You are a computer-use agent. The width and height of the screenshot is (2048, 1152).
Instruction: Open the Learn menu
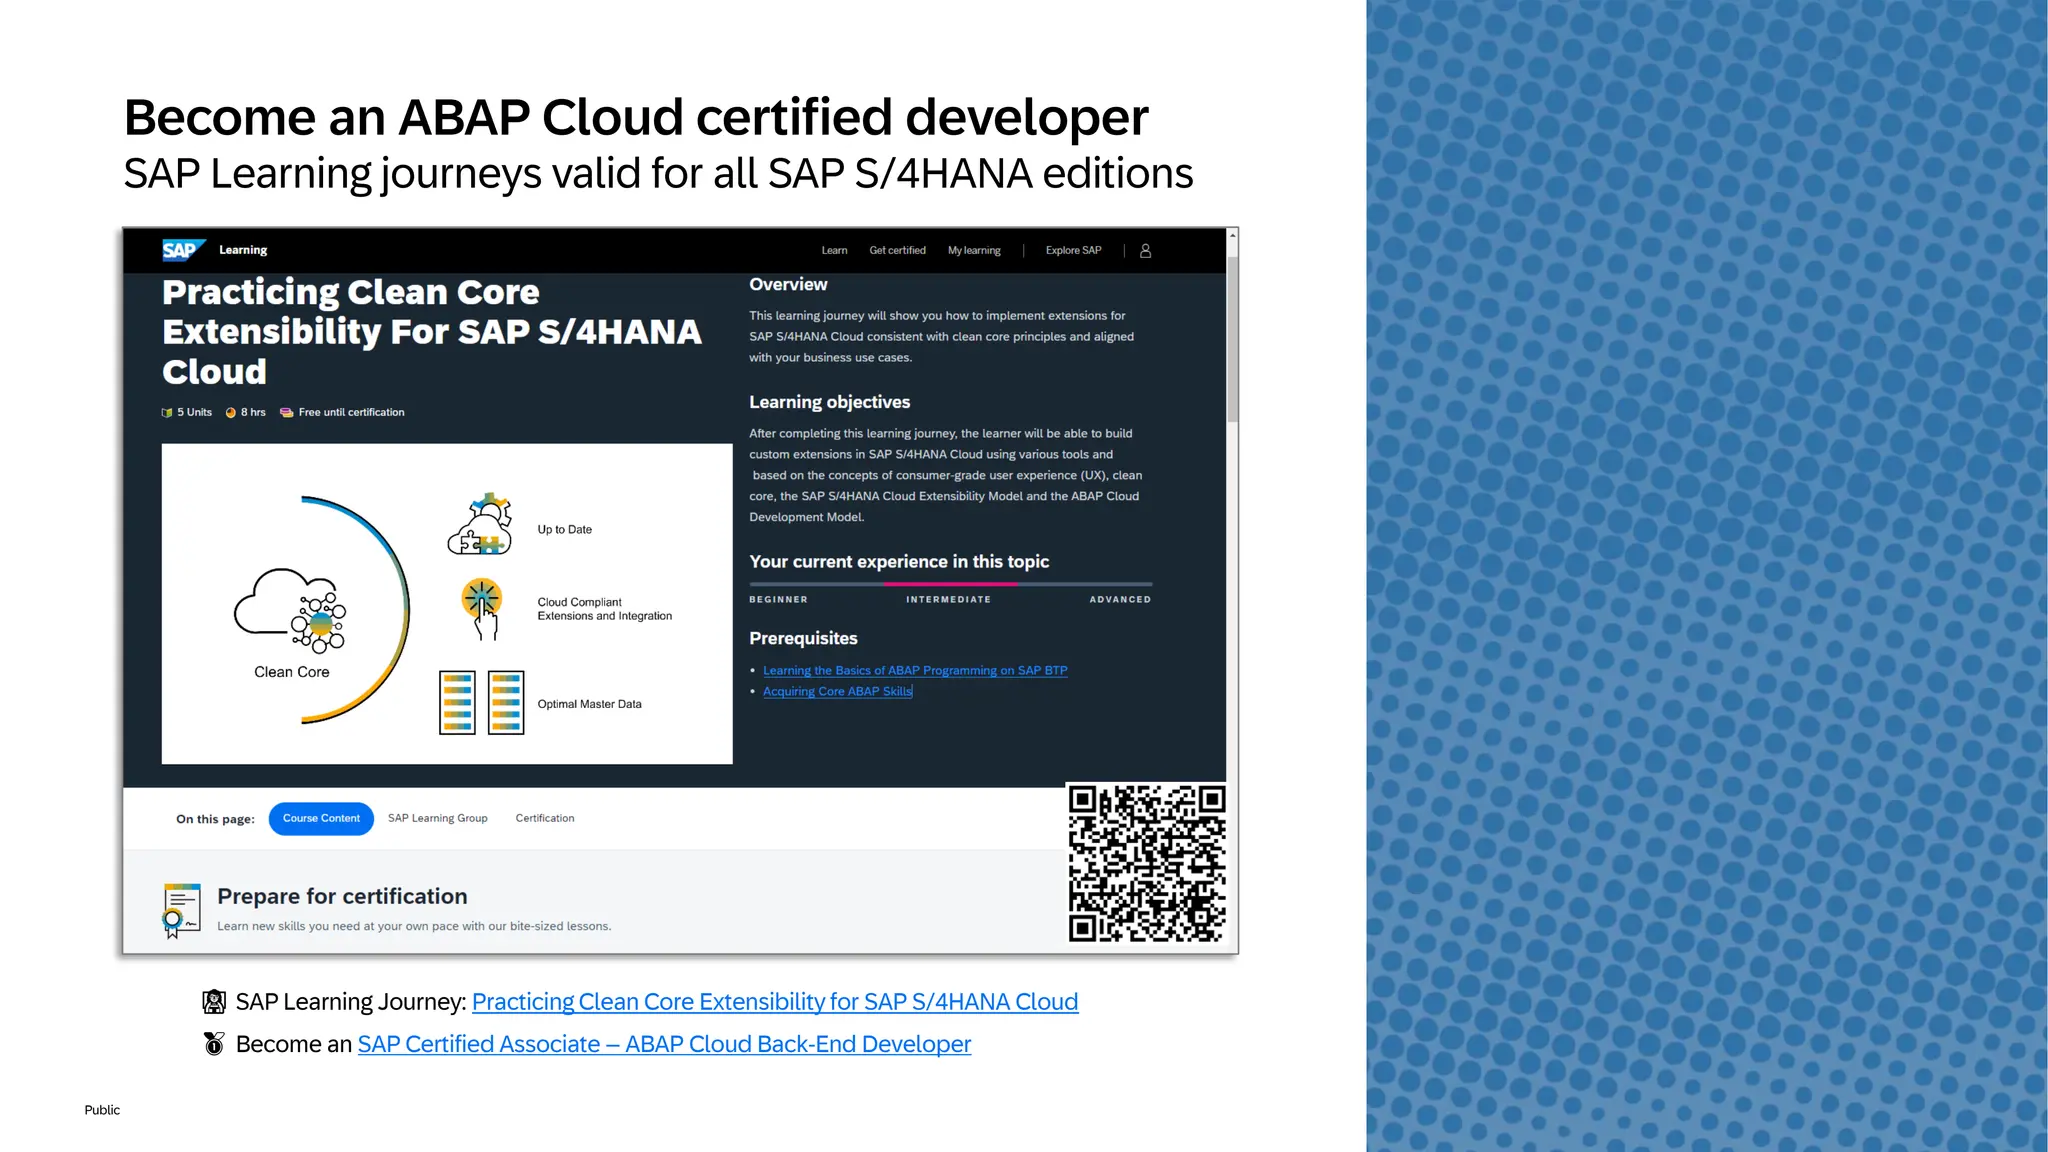[x=834, y=251]
